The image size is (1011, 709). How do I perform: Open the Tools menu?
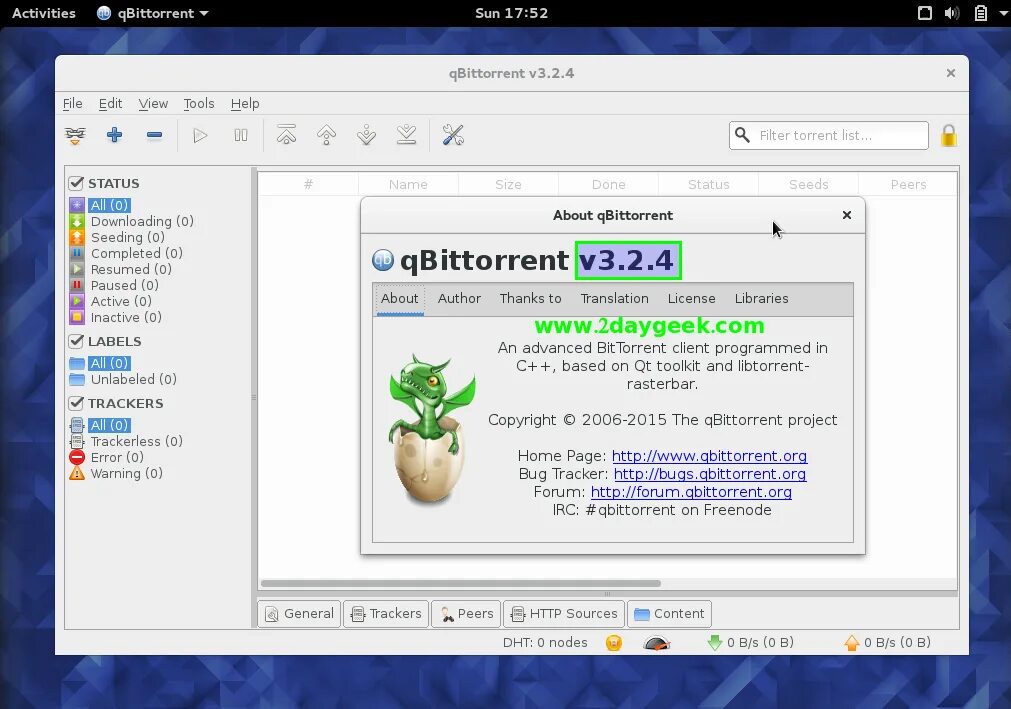(x=199, y=103)
